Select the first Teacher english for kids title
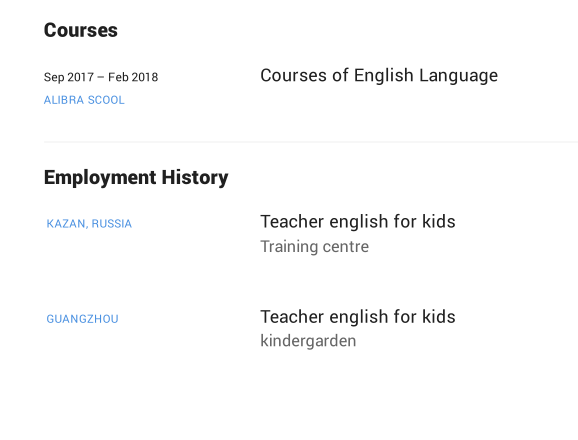This screenshot has height=440, width=578. pos(358,221)
